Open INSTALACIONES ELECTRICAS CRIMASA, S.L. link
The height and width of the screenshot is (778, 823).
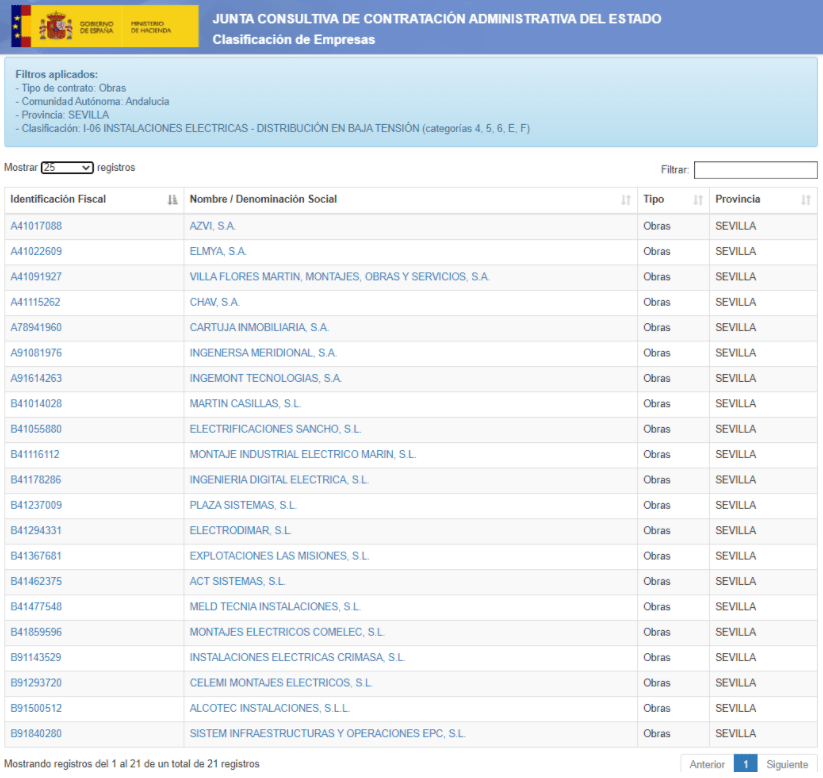click(297, 658)
